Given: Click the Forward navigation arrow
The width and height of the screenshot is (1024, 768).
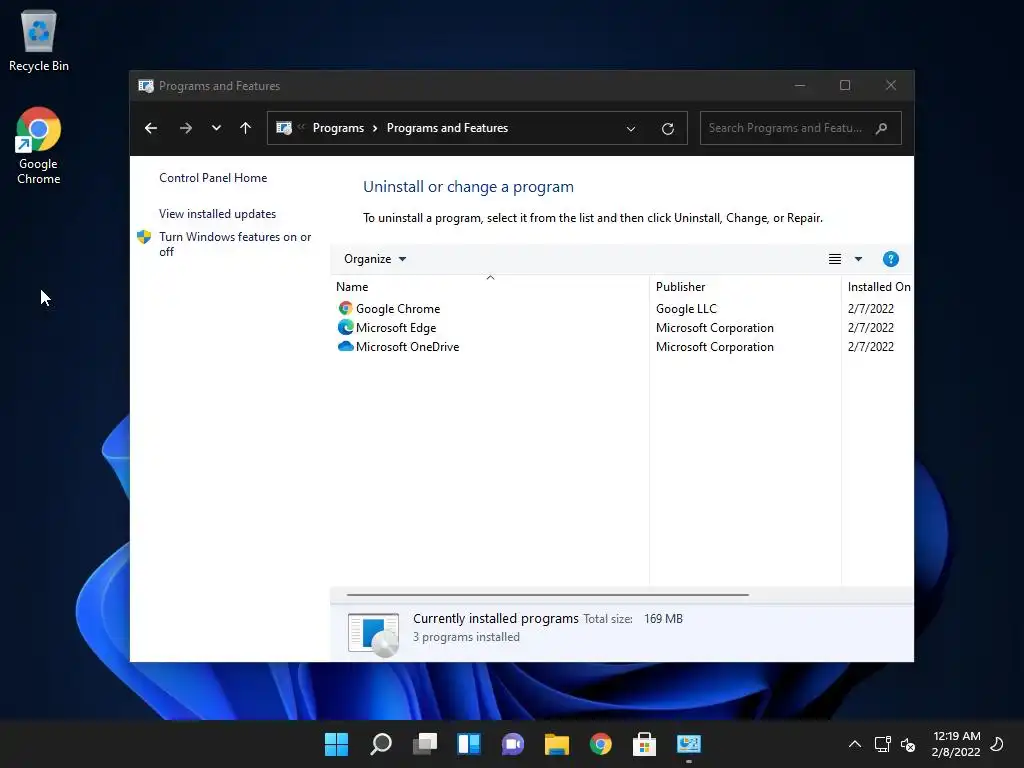Looking at the screenshot, I should pyautogui.click(x=185, y=128).
